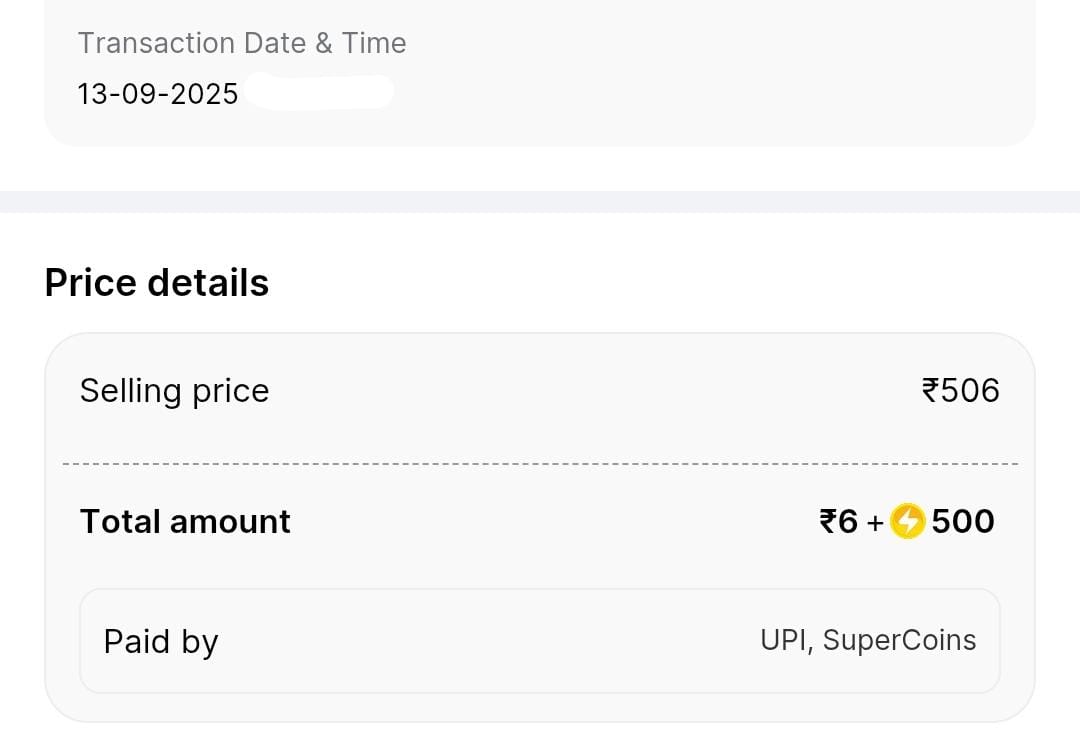Tap the UPI, SuperCoins payment text
The image size is (1080, 746).
coord(868,640)
